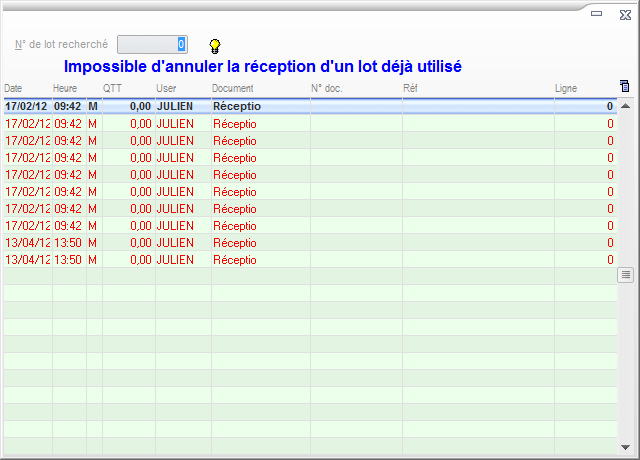This screenshot has width=640, height=460.
Task: Sort by the Date column header
Action: coord(14,89)
